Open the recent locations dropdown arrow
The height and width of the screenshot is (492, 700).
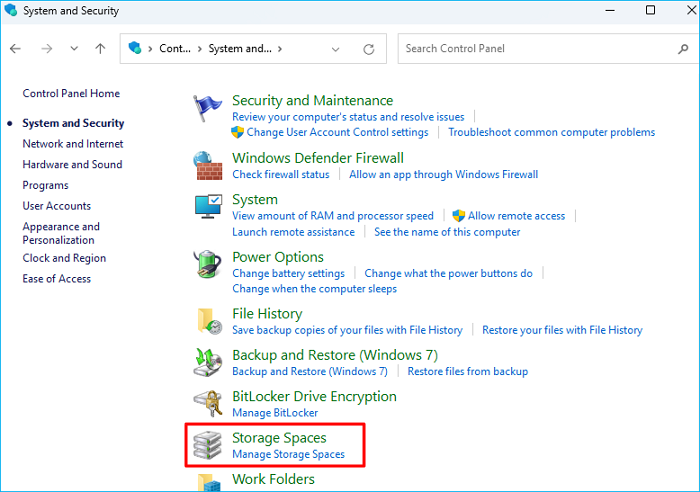[74, 48]
